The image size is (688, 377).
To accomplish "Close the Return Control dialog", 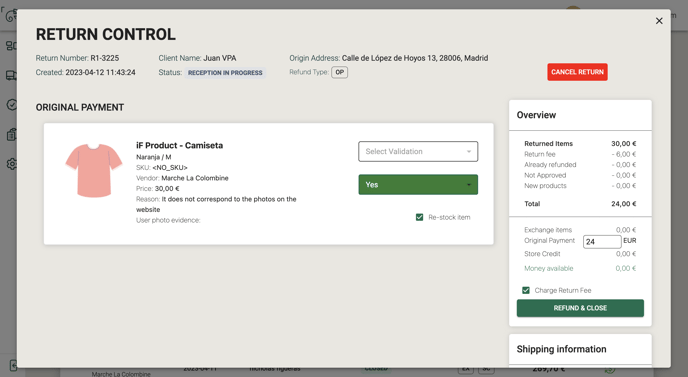I will [659, 21].
